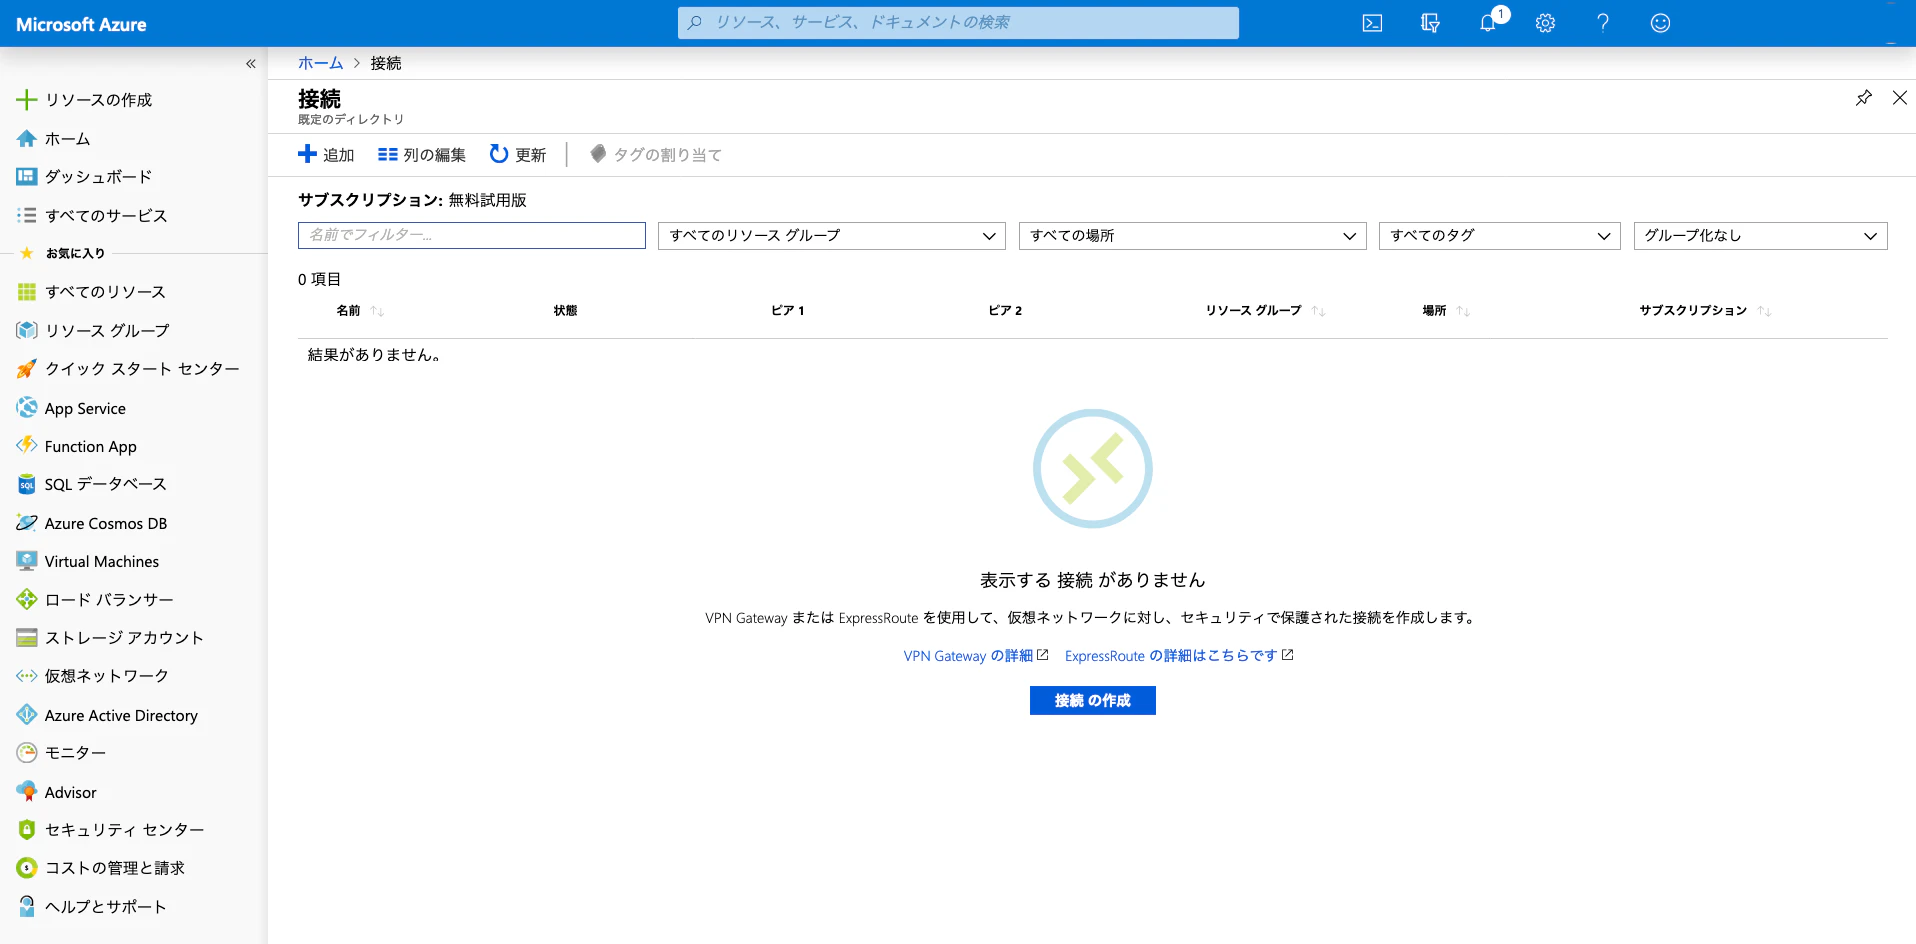The image size is (1916, 944).
Task: Open Cloud Shell from the top bar
Action: (x=1372, y=23)
